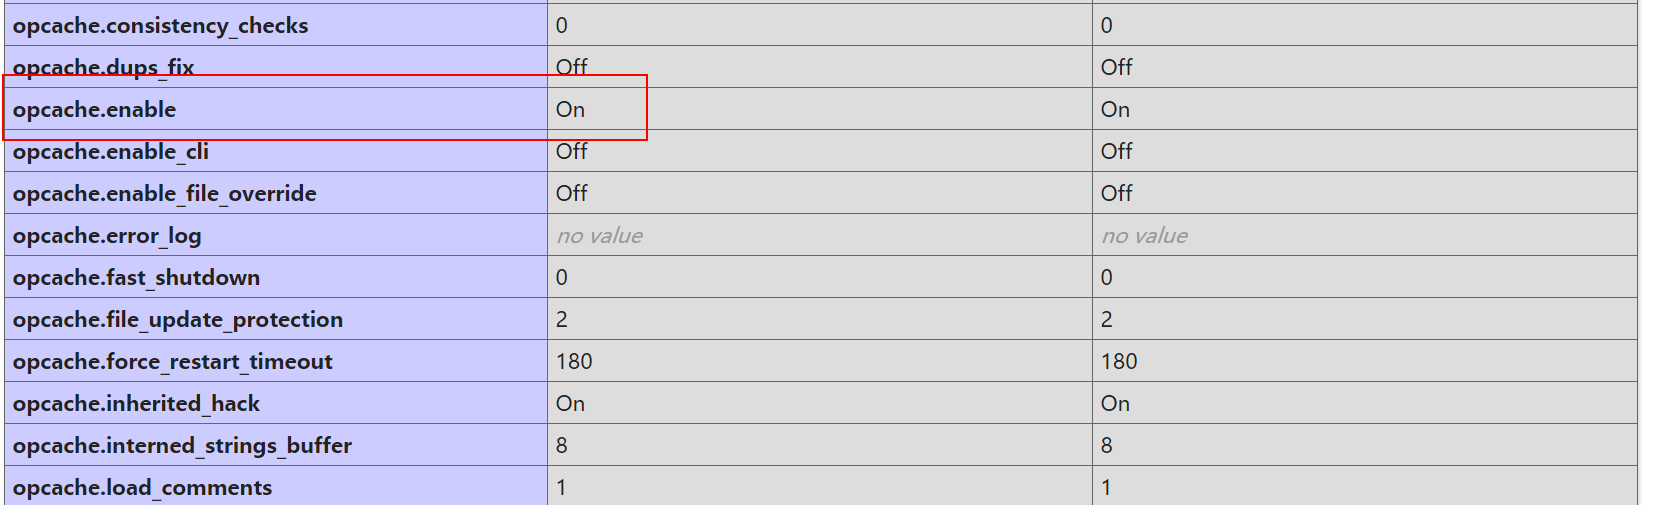The image size is (1660, 505).
Task: Select the opcache.enable_file_override label
Action: (164, 194)
